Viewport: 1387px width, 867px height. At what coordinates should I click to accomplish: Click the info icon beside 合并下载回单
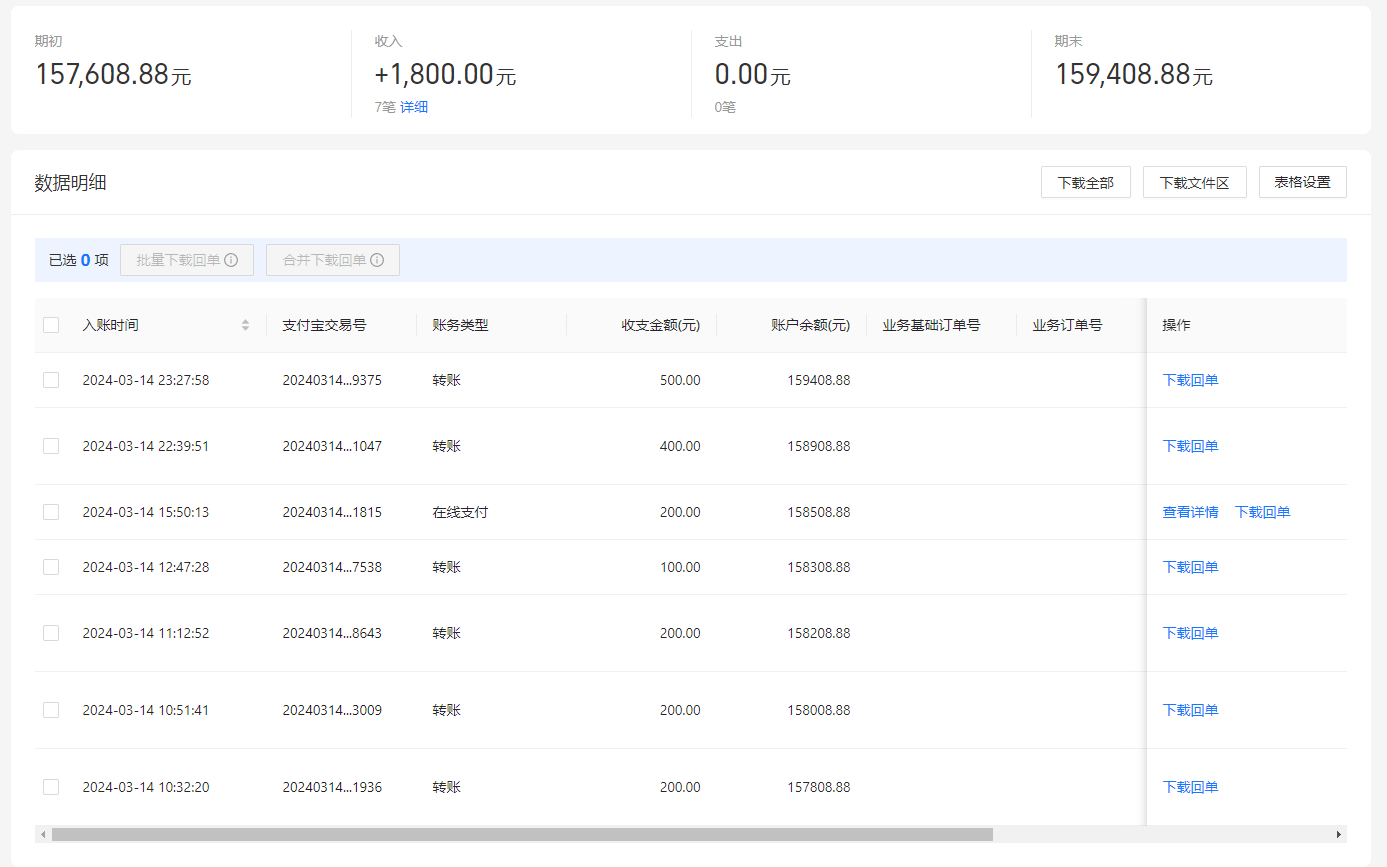tap(377, 260)
